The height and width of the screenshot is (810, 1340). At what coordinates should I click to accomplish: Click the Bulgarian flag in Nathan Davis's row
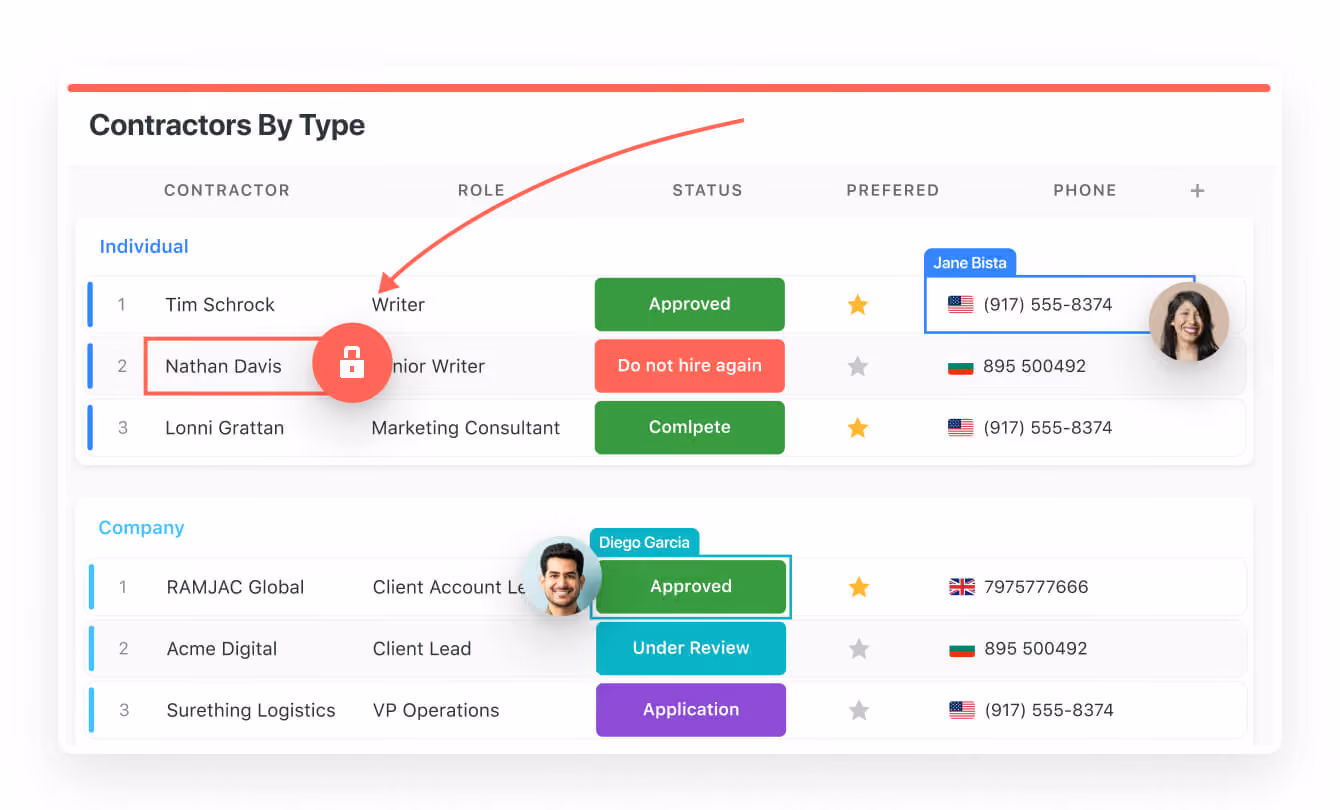pyautogui.click(x=961, y=367)
